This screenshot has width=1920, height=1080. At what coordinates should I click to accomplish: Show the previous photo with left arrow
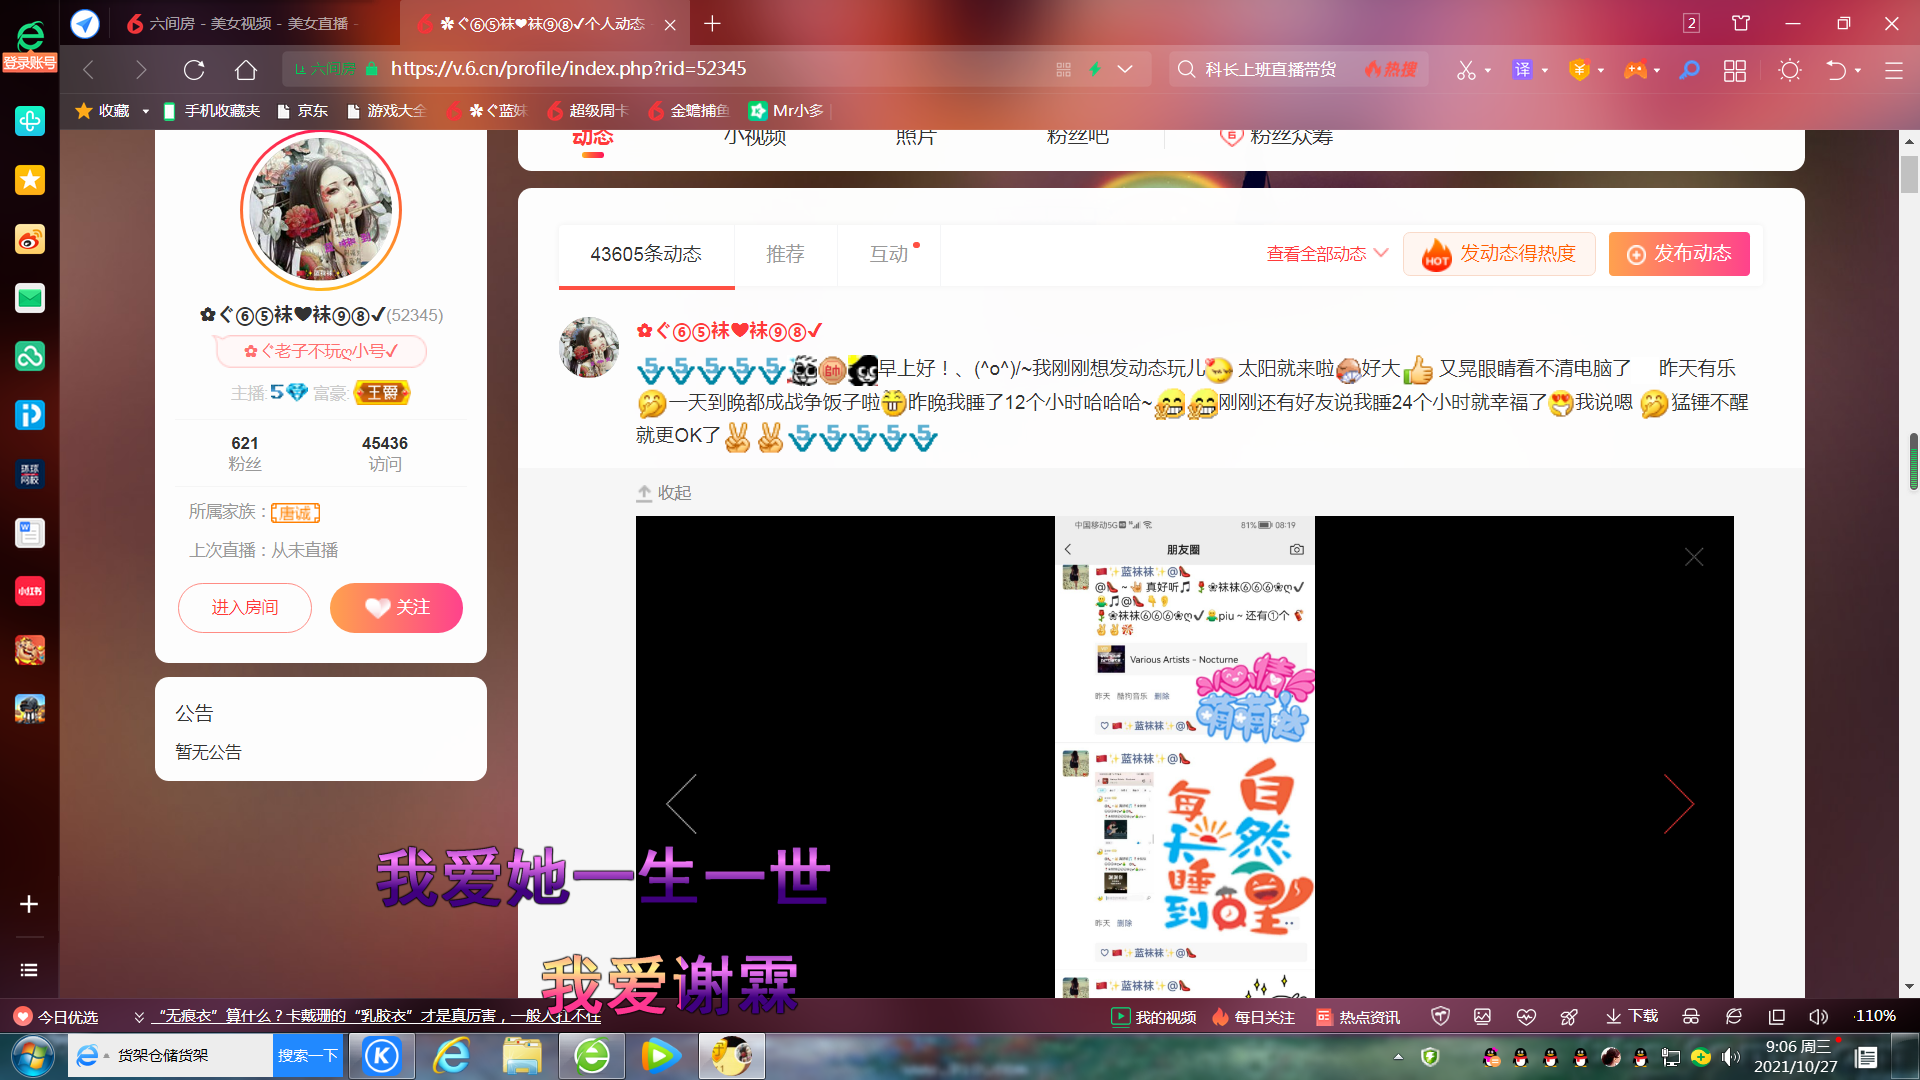click(x=681, y=804)
